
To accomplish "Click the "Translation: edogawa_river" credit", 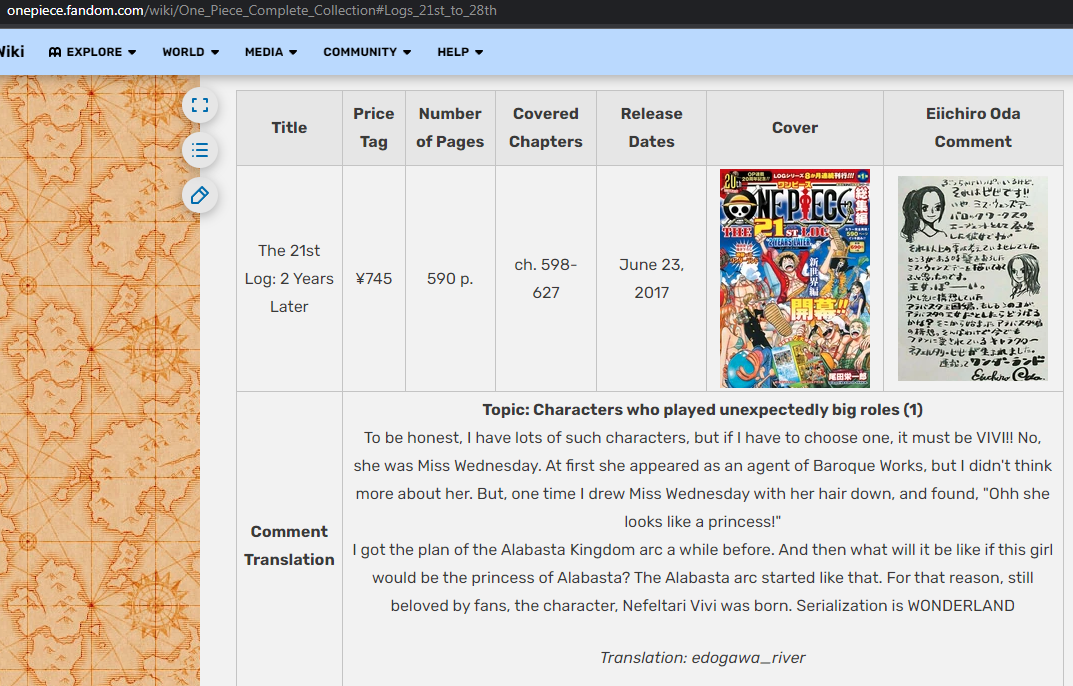I will [703, 658].
